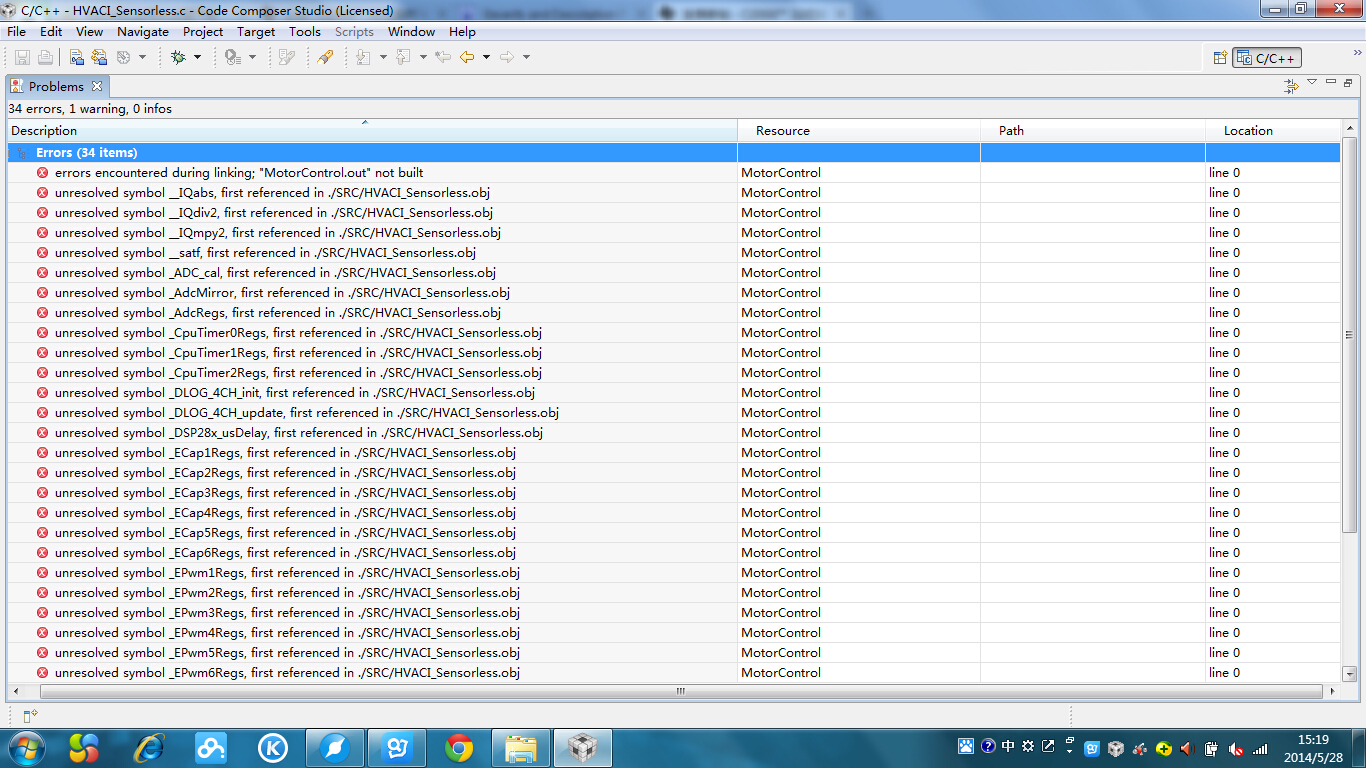The image size is (1366, 768).
Task: Click the Problems view focus-on-selection arrow icon
Action: coord(1292,86)
